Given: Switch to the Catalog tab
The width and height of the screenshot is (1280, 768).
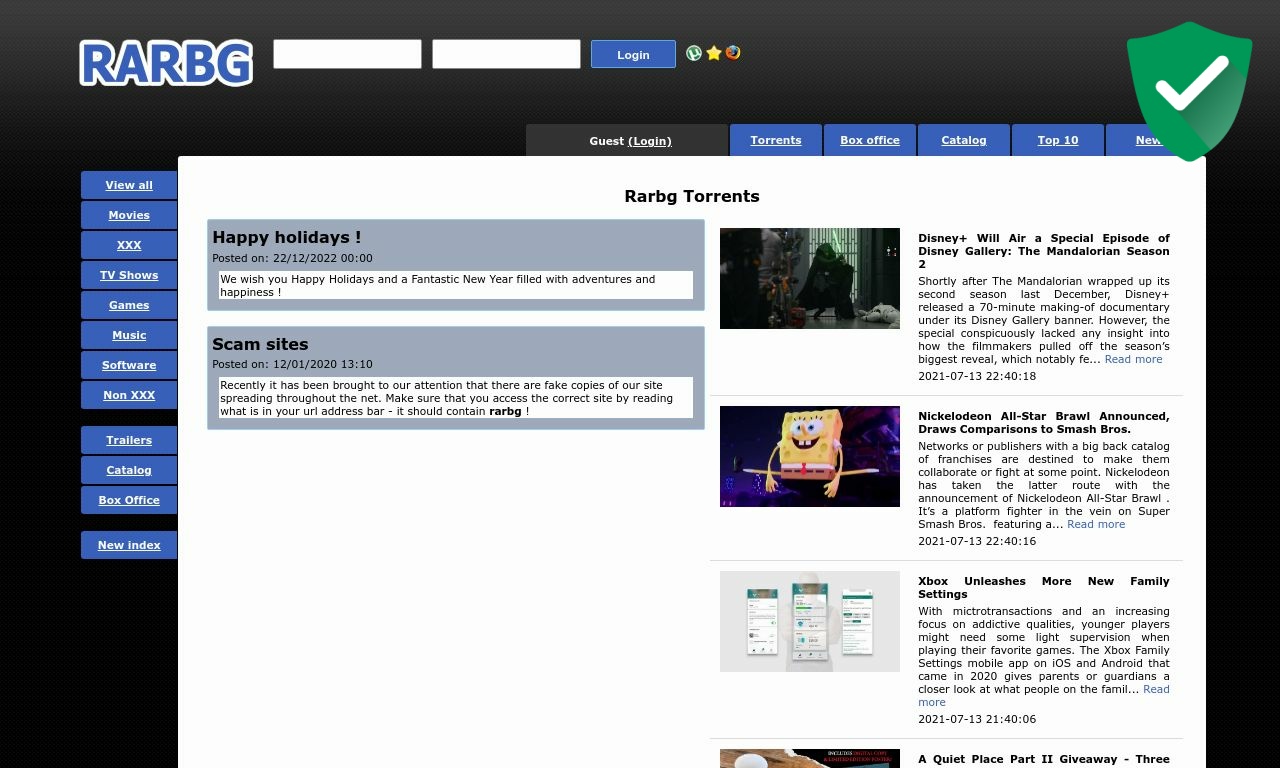Looking at the screenshot, I should coord(964,140).
